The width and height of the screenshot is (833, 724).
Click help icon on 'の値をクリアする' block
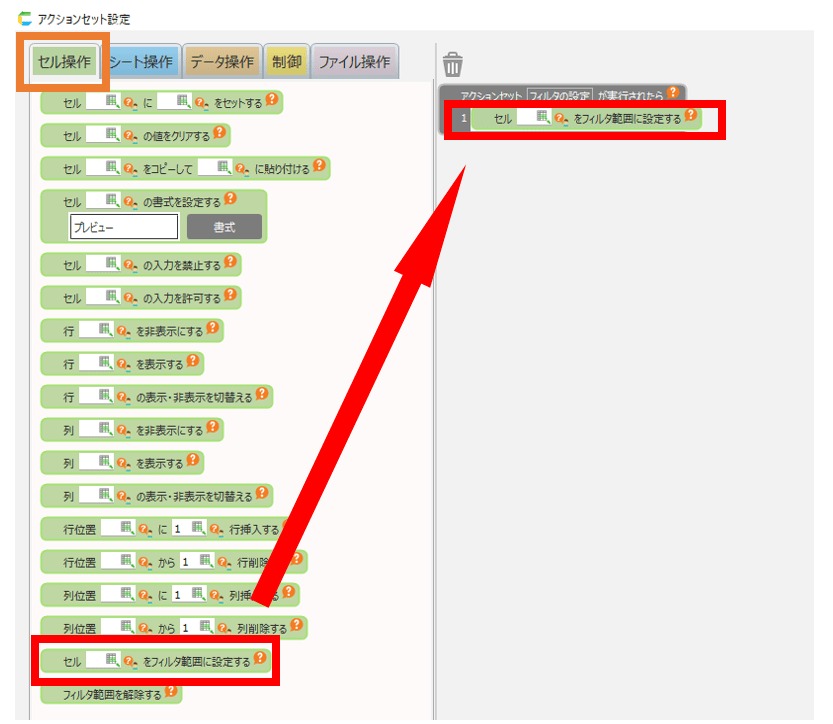[220, 133]
